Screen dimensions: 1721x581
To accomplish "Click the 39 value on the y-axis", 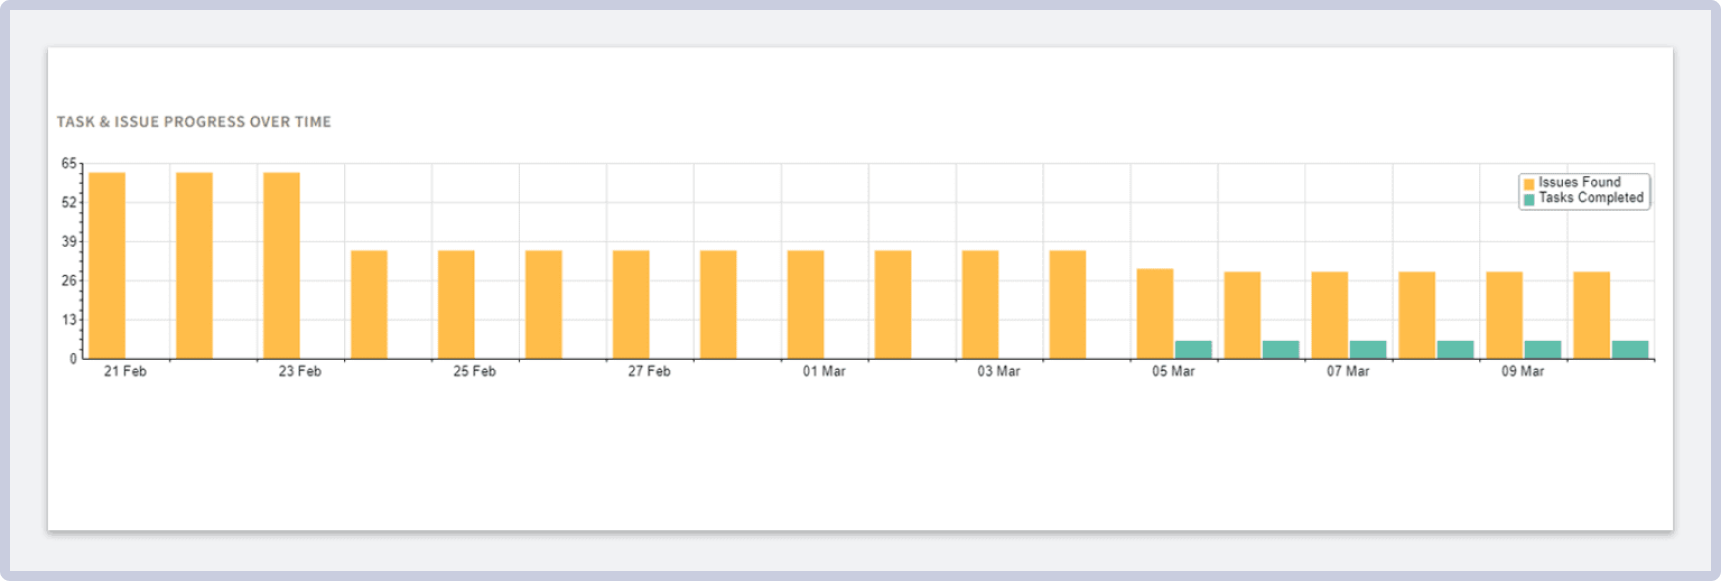I will 68,241.
